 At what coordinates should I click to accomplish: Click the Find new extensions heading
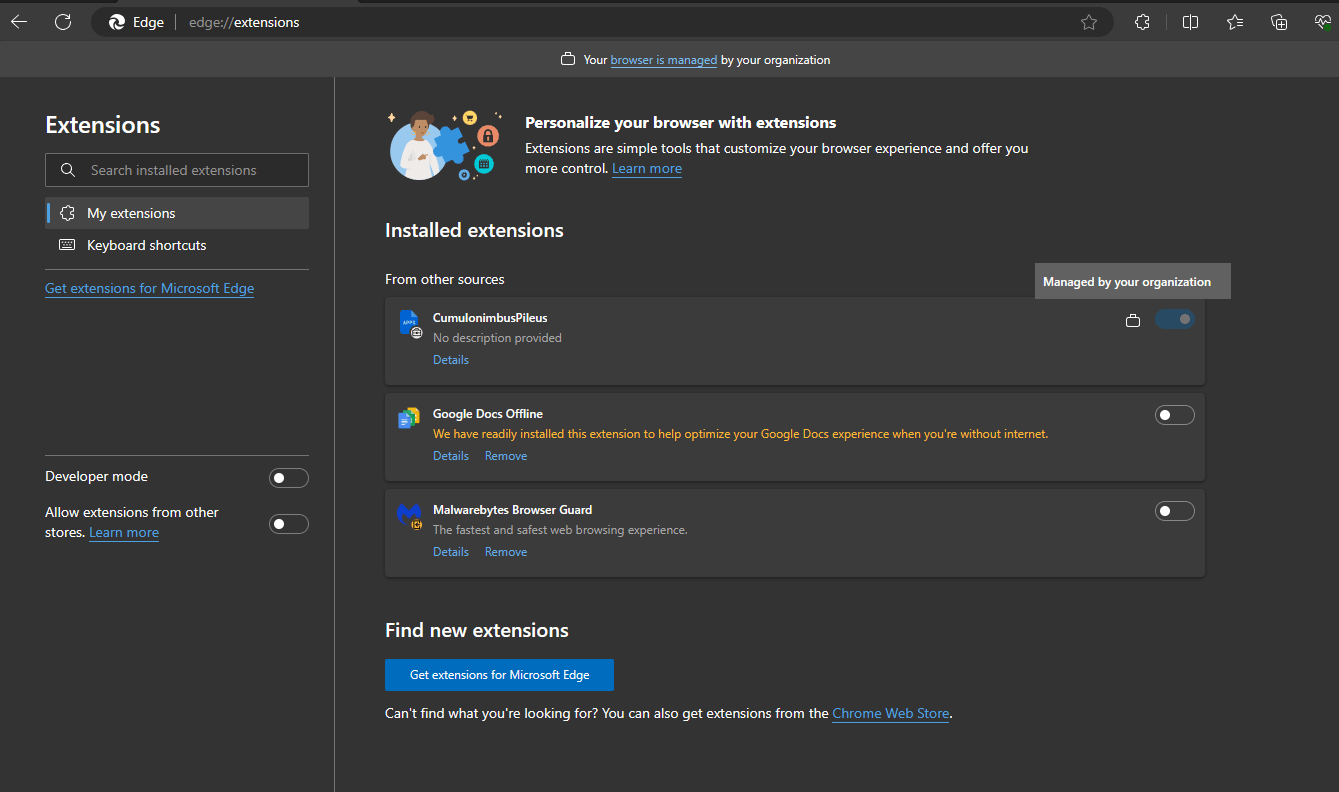coord(477,630)
